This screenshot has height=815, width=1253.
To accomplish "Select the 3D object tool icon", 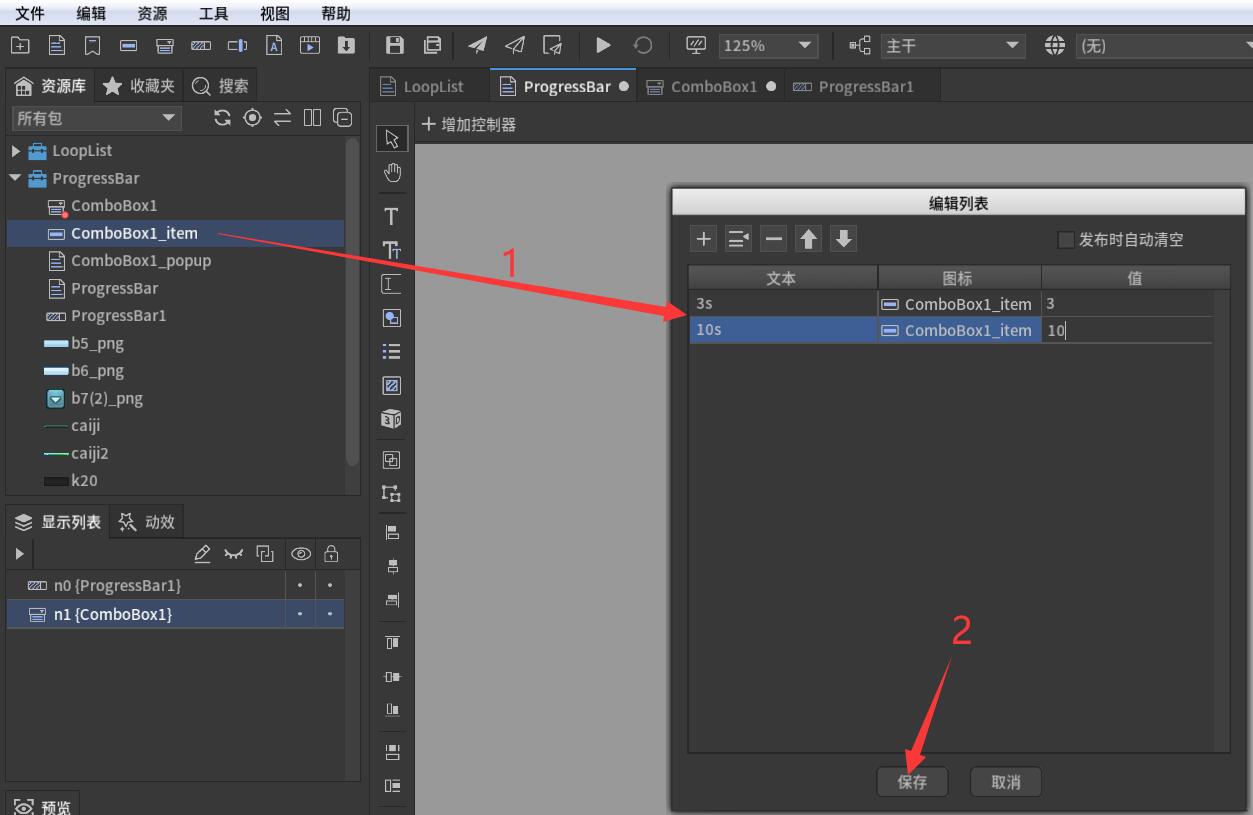I will click(392, 419).
